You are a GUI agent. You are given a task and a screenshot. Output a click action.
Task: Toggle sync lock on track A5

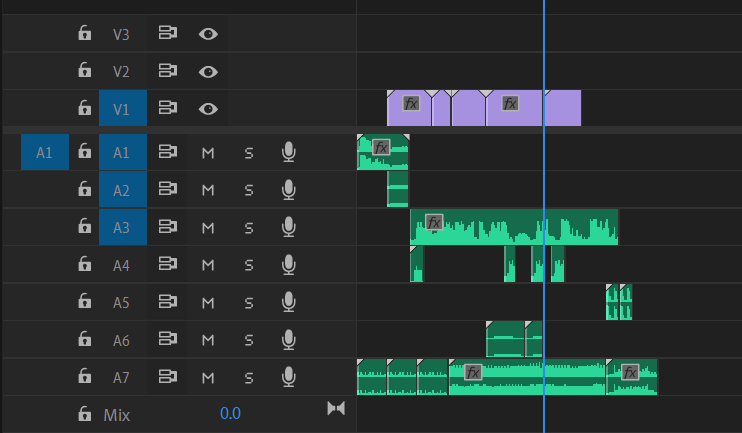(168, 303)
